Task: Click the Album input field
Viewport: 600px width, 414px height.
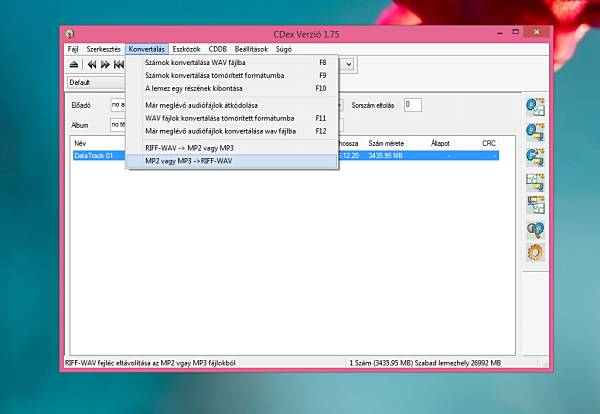Action: pos(118,125)
